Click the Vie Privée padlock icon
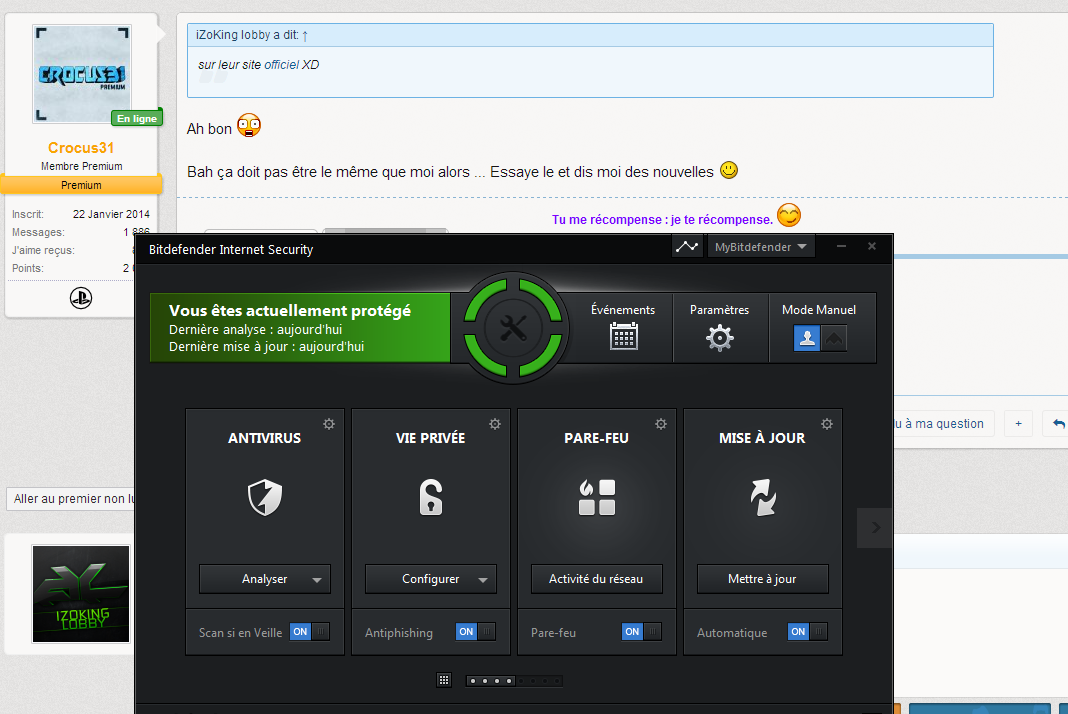 click(430, 497)
